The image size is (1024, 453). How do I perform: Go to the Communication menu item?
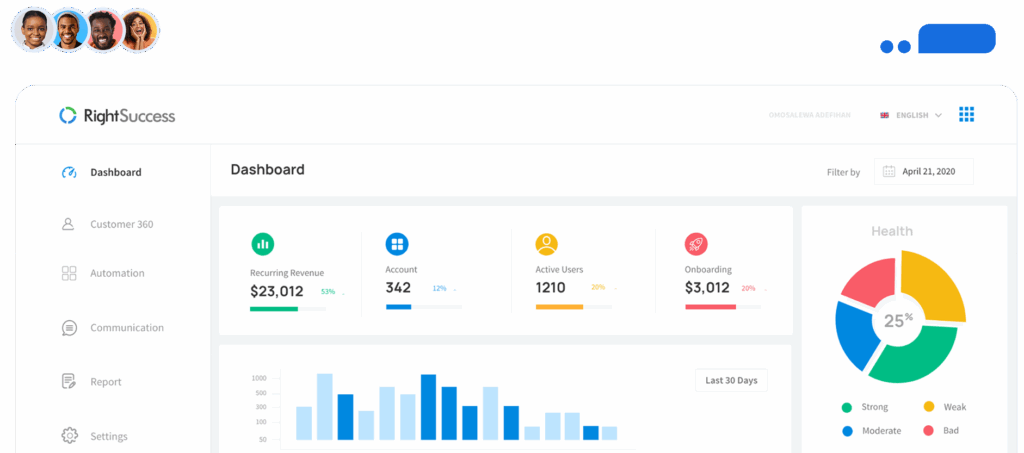[126, 328]
